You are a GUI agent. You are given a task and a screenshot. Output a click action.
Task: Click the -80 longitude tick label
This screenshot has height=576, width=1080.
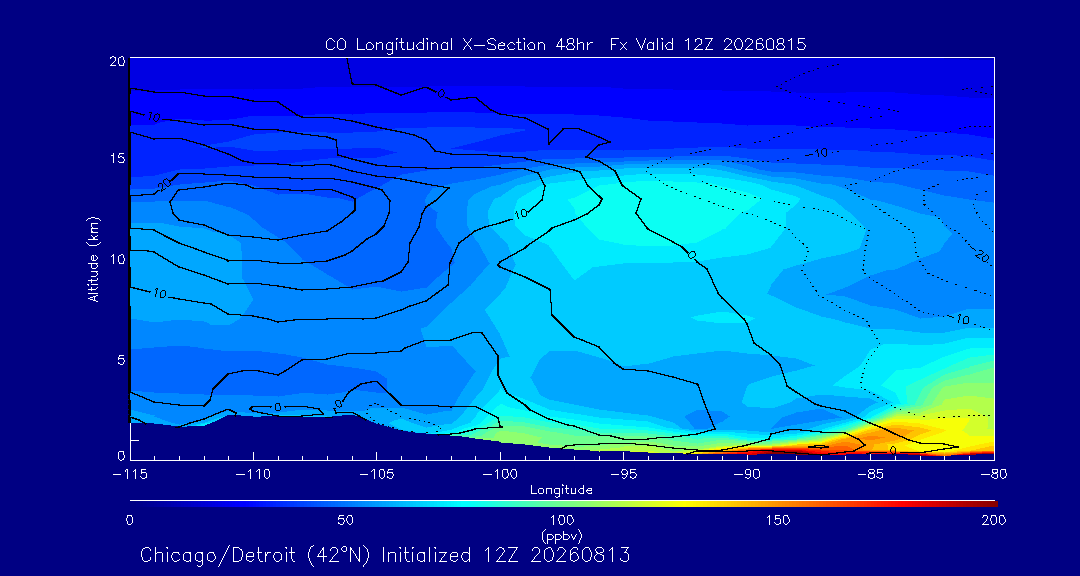click(x=994, y=475)
